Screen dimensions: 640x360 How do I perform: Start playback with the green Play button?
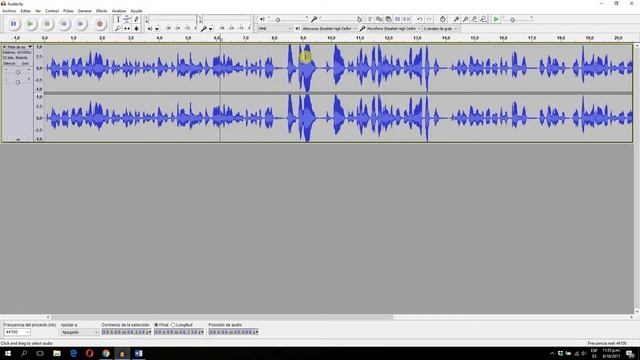click(x=30, y=24)
